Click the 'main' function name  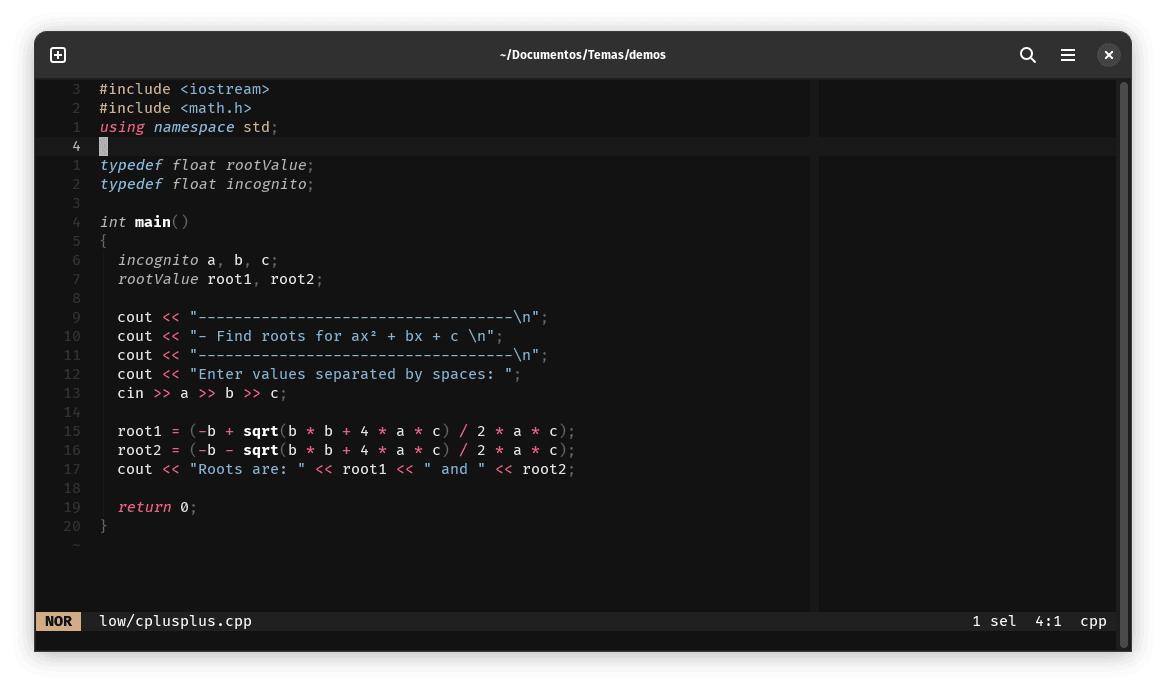152,222
